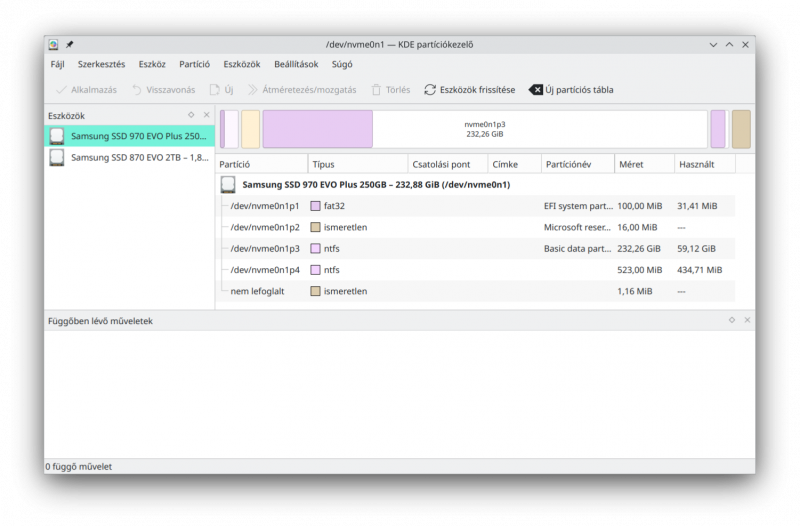Viewport: 800px width, 526px height.
Task: Click the Törlés button label
Action: (398, 90)
